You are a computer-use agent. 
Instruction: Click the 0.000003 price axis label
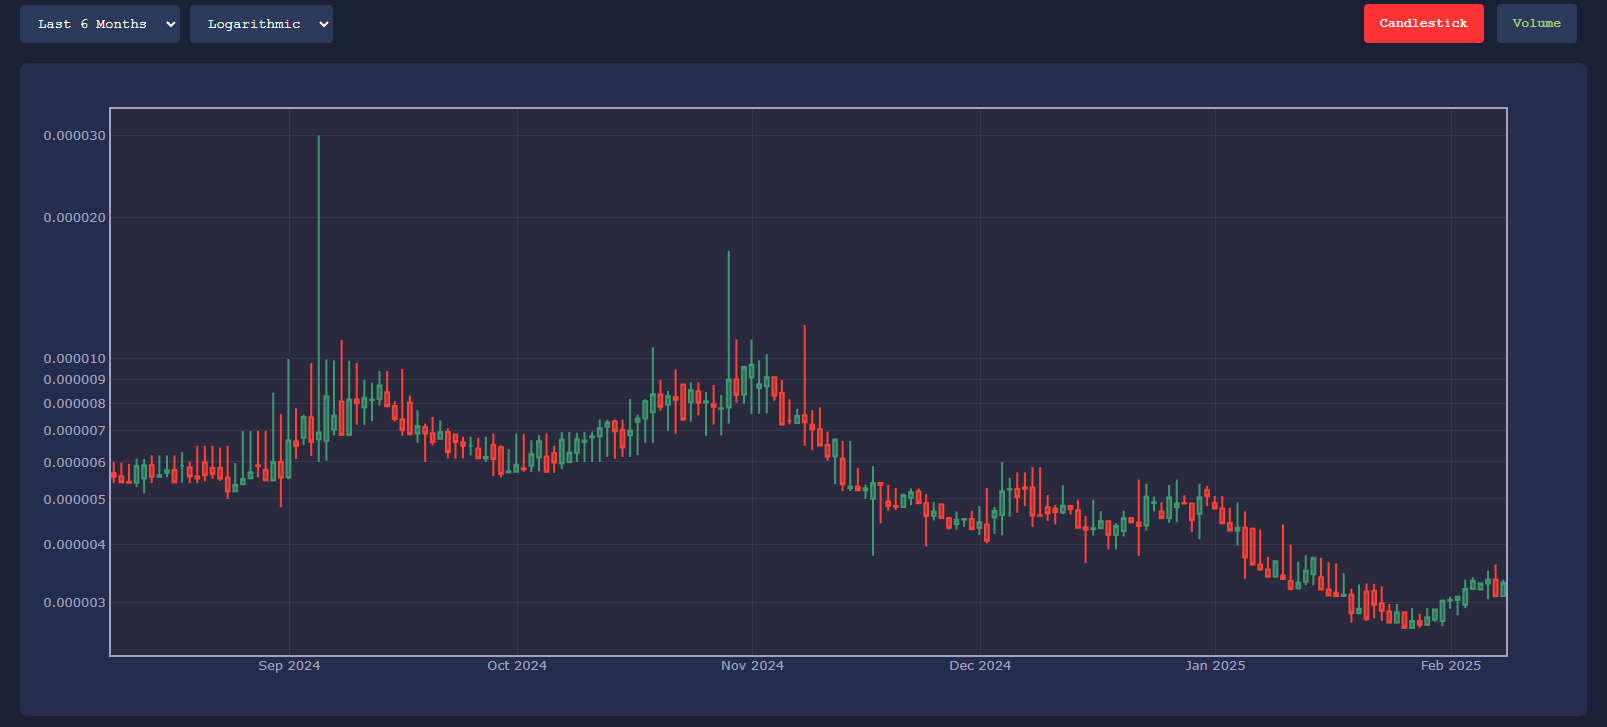pos(74,603)
